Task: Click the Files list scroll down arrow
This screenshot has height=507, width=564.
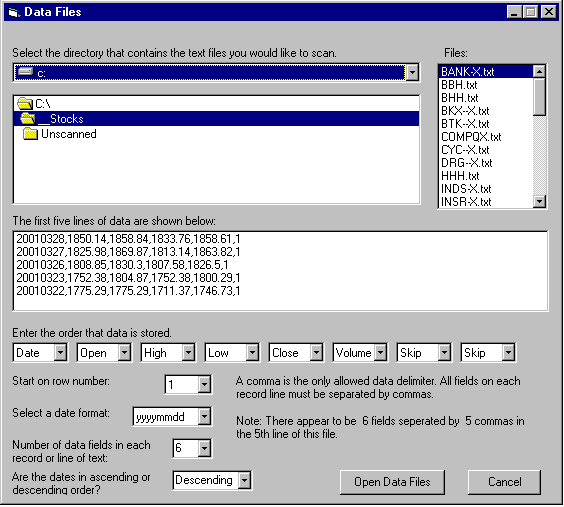Action: point(539,201)
